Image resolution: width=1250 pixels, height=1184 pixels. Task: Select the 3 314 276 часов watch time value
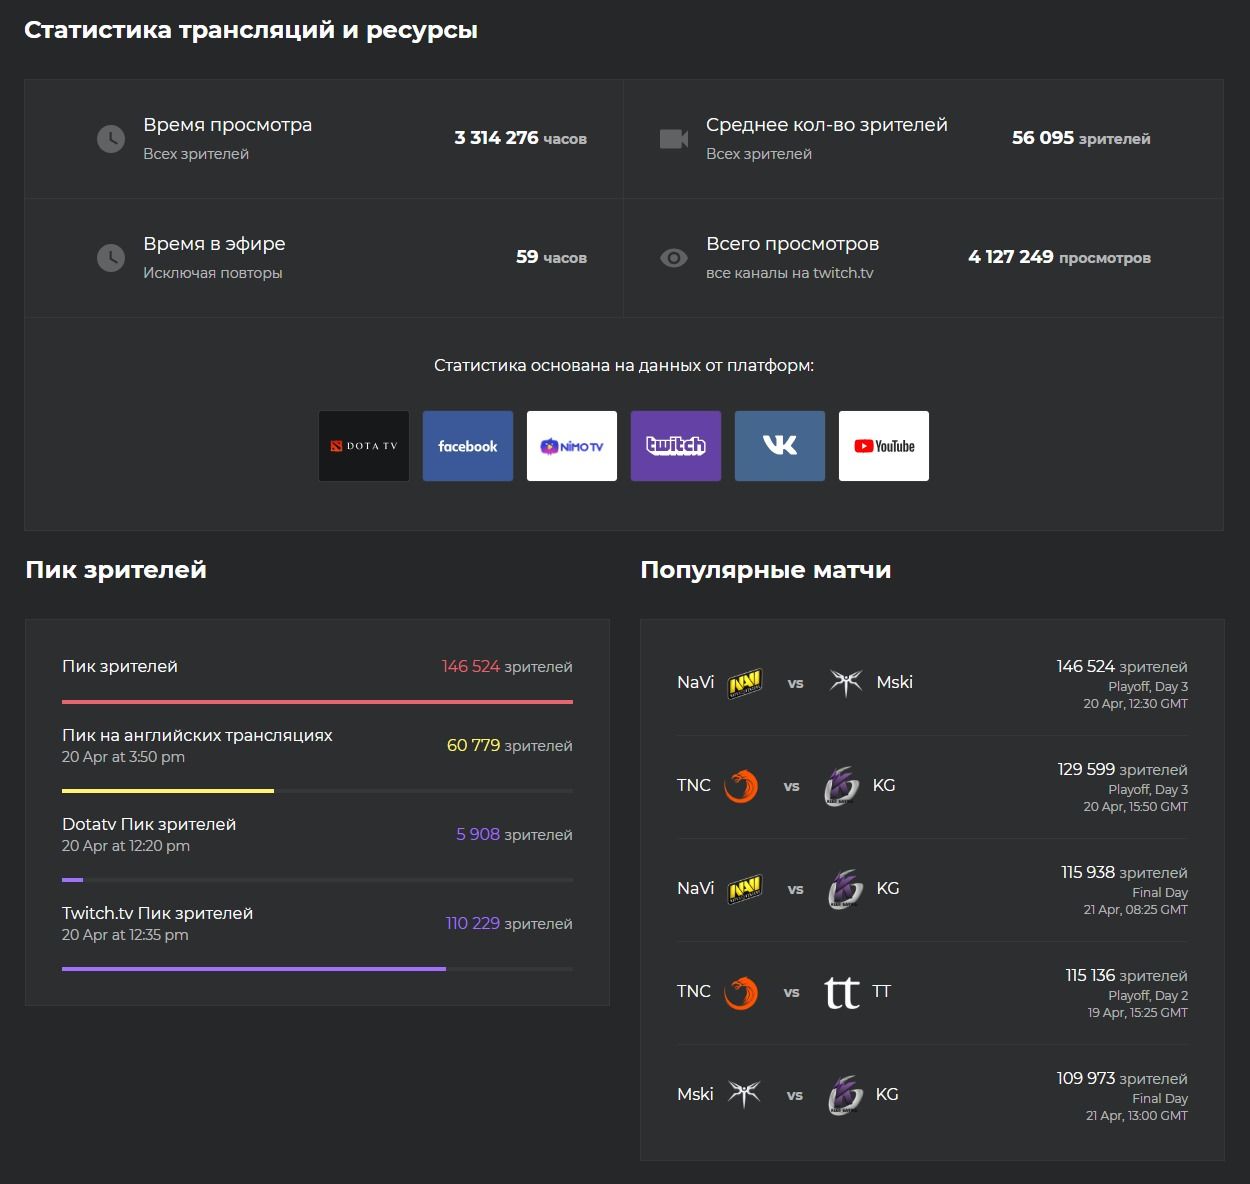click(521, 138)
